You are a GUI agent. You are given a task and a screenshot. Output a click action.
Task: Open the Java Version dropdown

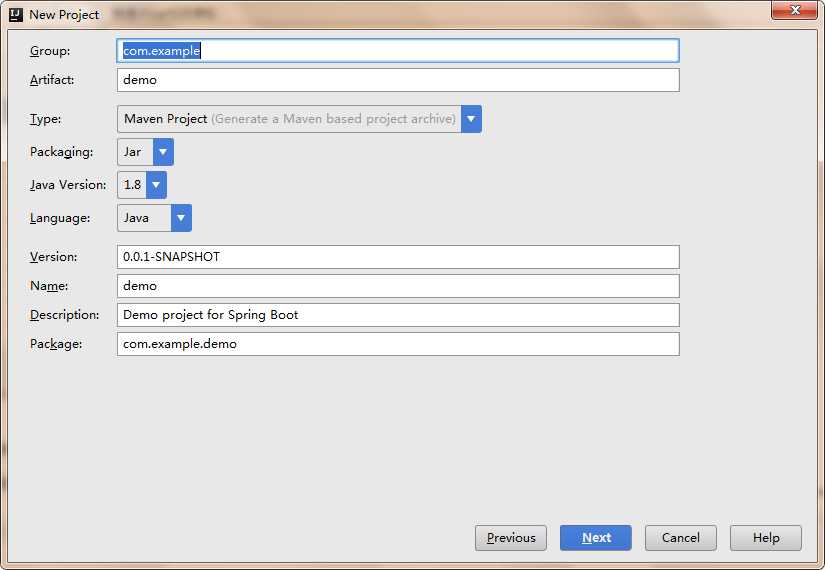156,185
